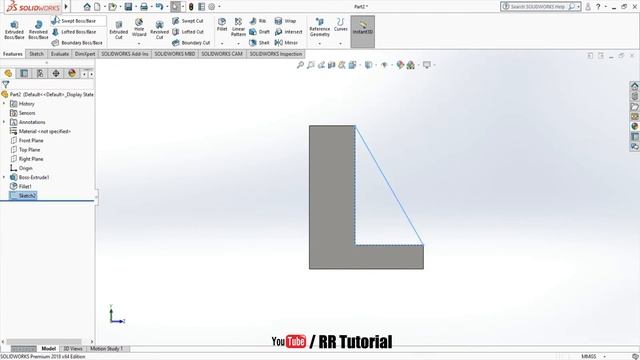The width and height of the screenshot is (640, 360).
Task: Switch to SOLIDWORKS MBD tab
Action: pos(175,54)
